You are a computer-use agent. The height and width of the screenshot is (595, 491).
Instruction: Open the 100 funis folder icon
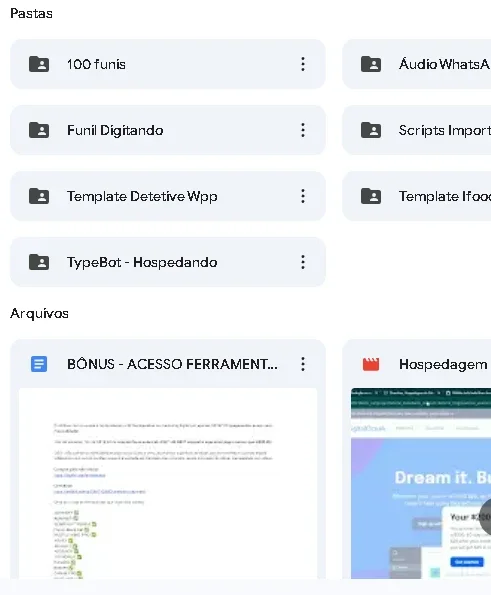(39, 64)
